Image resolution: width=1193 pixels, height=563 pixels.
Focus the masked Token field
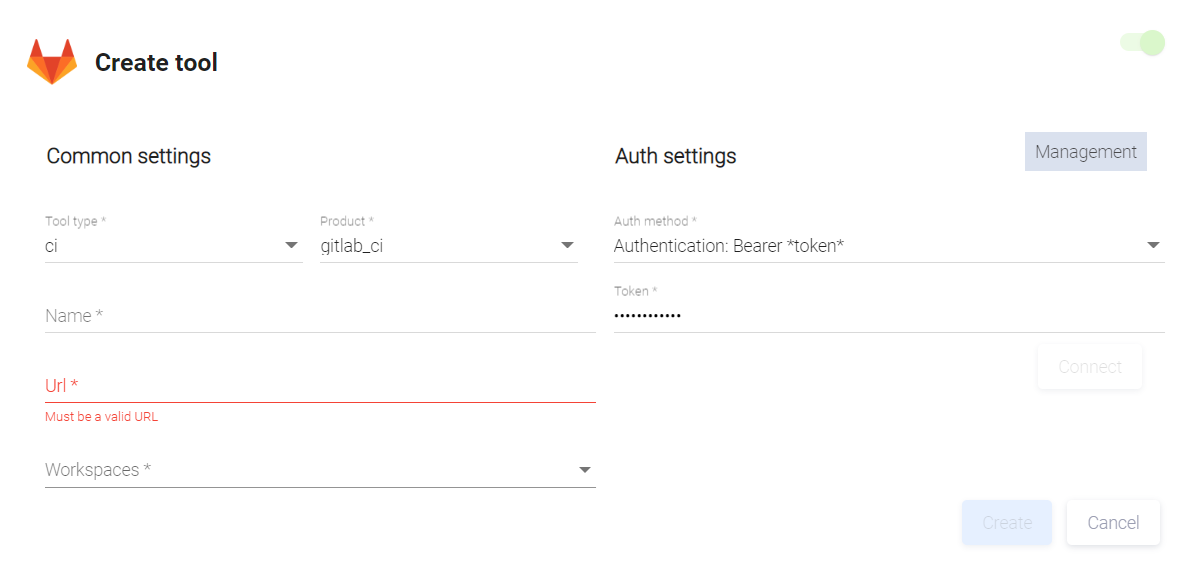pyautogui.click(x=888, y=316)
